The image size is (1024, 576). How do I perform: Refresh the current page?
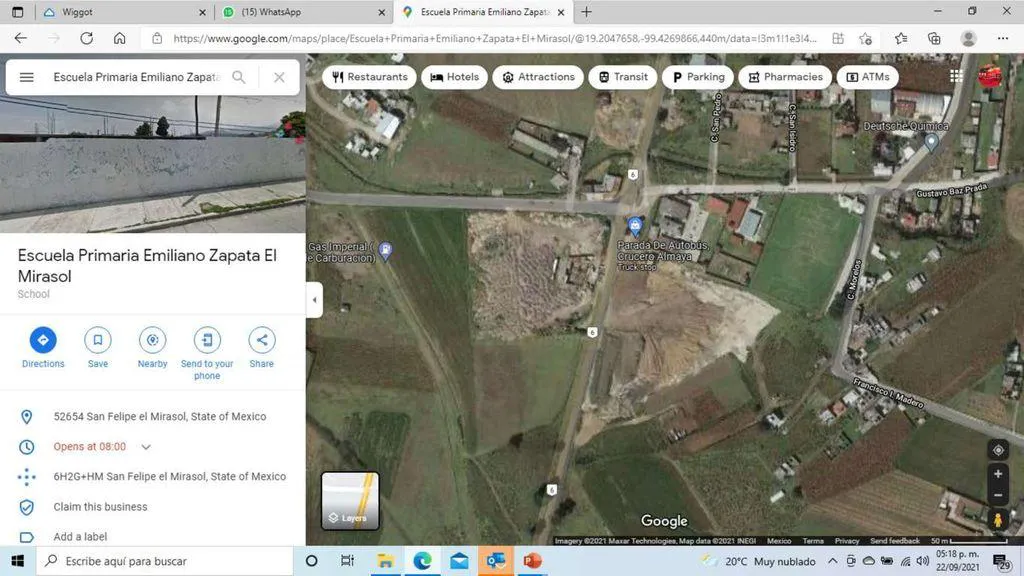point(86,39)
